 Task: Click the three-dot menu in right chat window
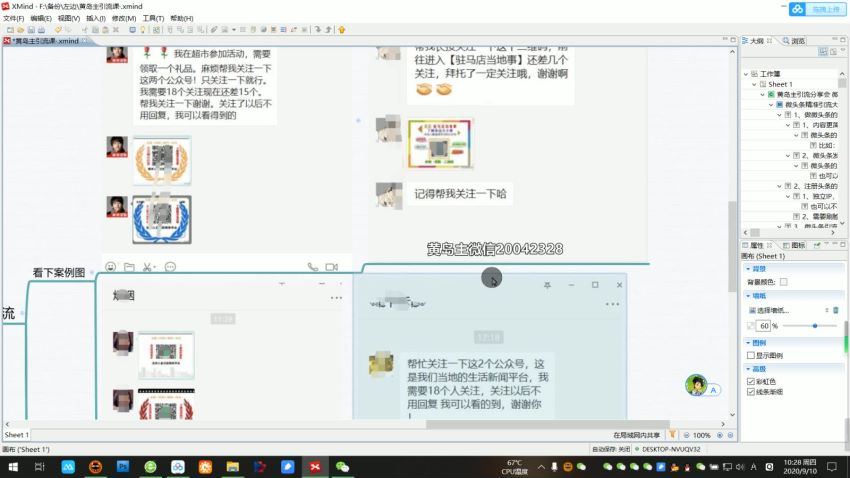[x=612, y=304]
